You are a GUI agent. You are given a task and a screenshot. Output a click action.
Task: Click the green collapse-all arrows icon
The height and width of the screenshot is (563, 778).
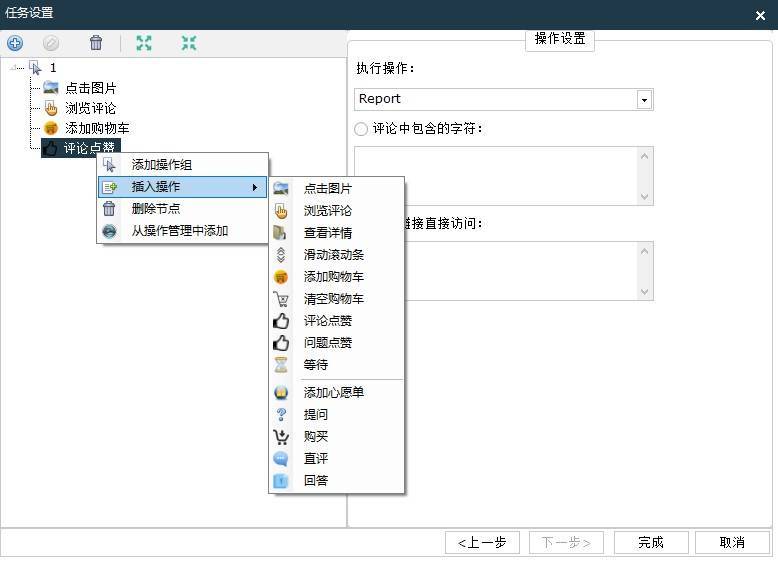(189, 43)
